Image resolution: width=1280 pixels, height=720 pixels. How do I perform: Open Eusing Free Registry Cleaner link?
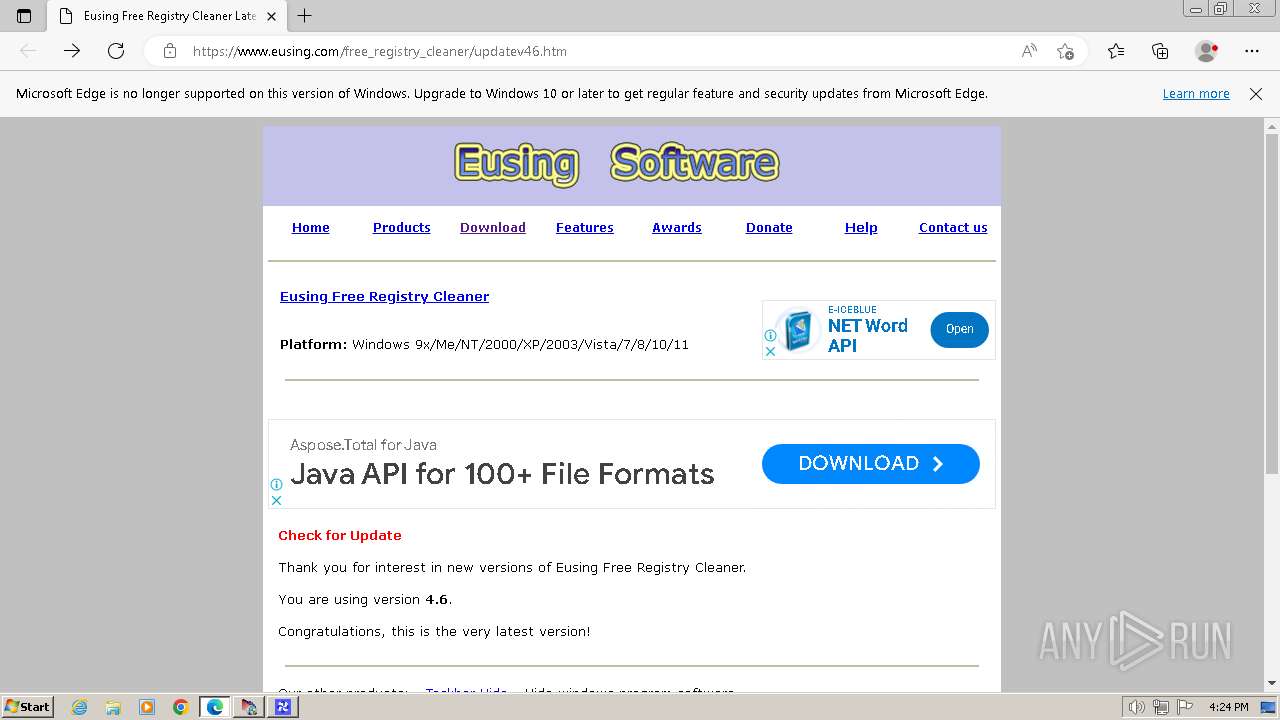(x=385, y=297)
